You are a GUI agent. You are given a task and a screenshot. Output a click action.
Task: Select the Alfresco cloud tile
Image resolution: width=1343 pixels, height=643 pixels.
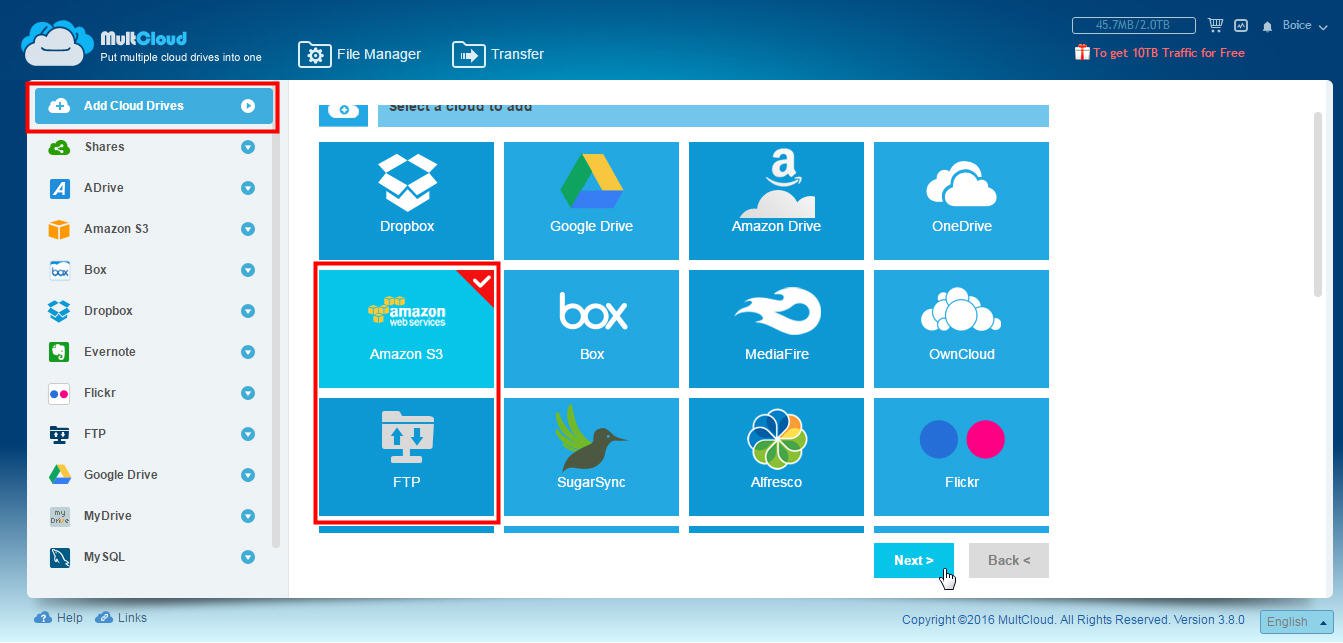pyautogui.click(x=776, y=457)
